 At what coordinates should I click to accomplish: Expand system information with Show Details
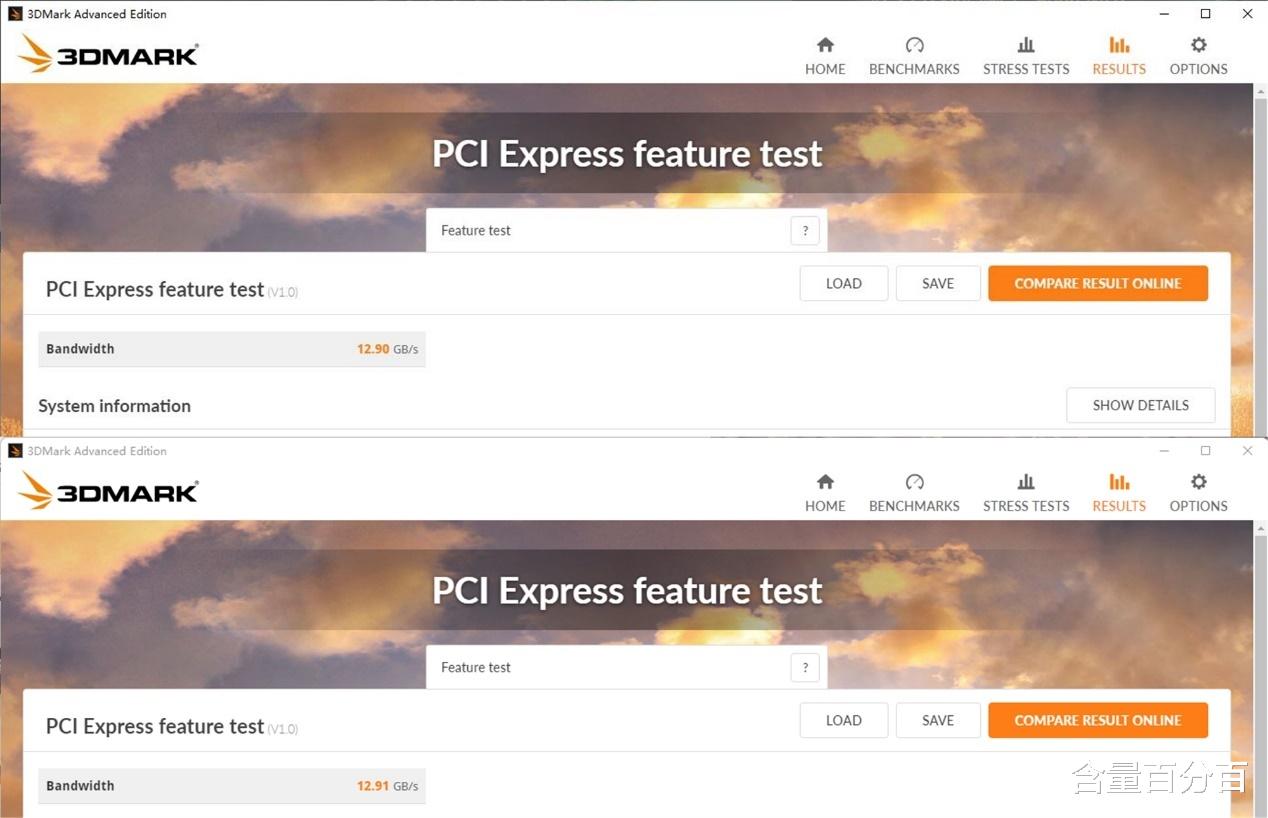(1140, 406)
